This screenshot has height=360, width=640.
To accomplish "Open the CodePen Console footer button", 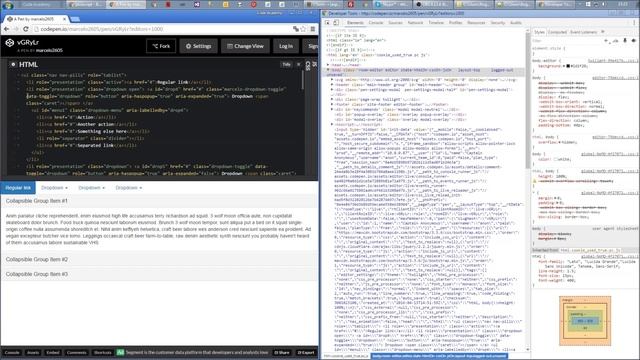I will 12,352.
